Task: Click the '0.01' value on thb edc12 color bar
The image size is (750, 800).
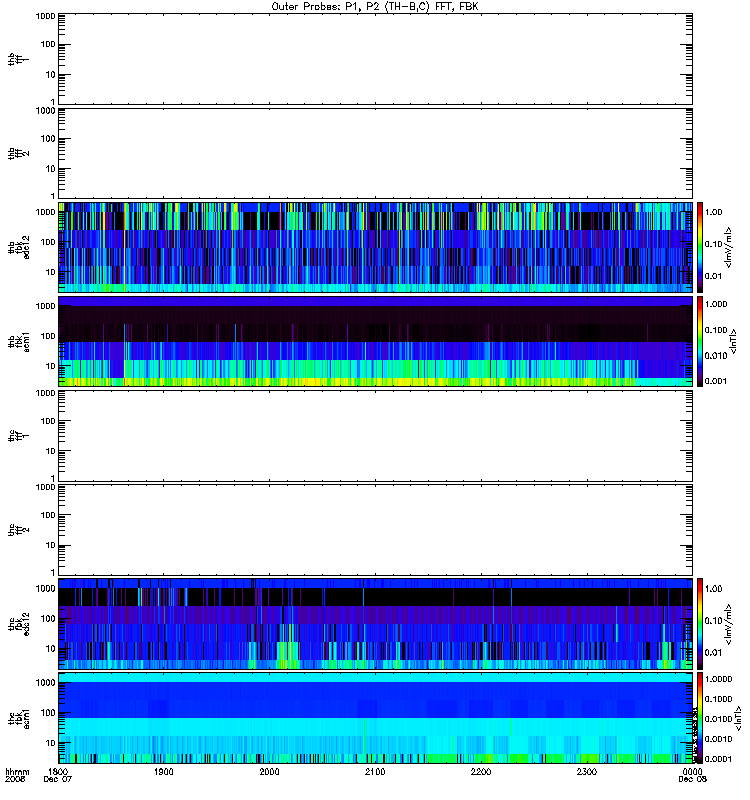Action: pos(713,277)
